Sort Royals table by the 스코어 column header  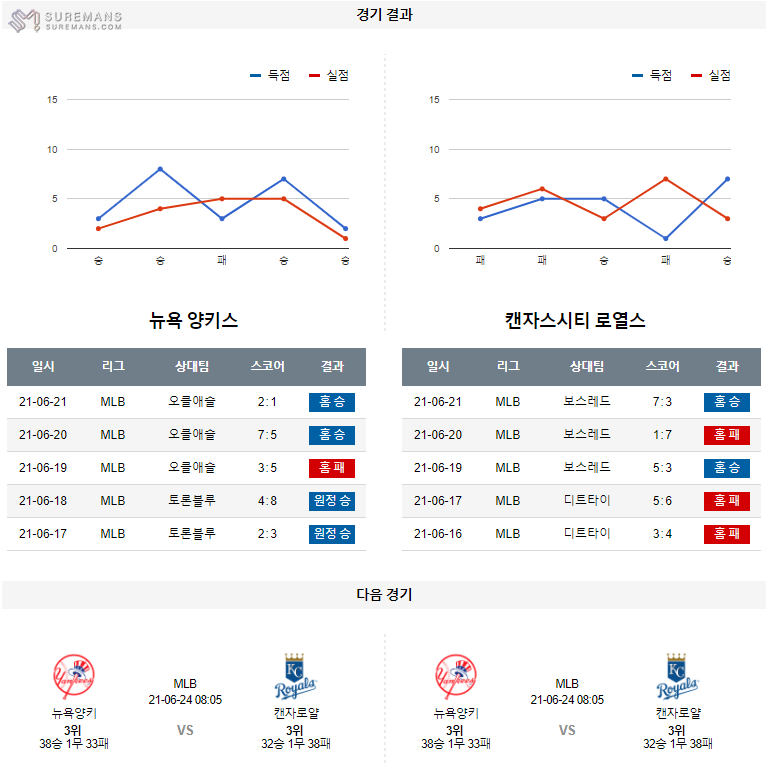[x=663, y=367]
